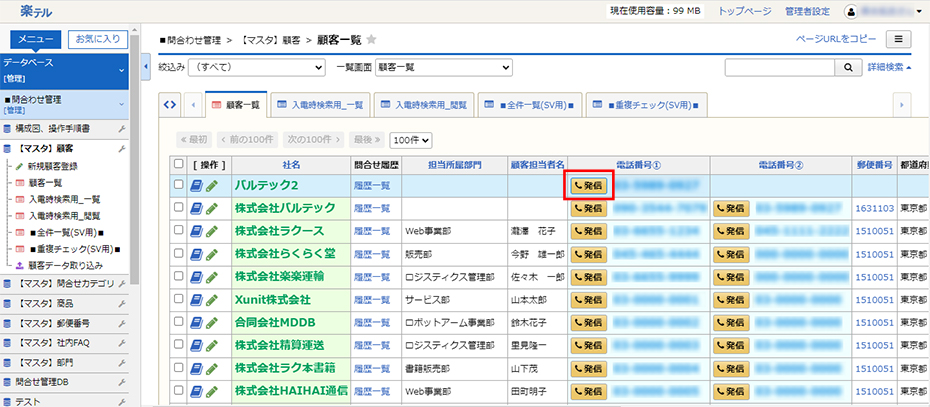930x407 pixels.
Task: Open the hamburger menu at top right
Action: tap(900, 39)
